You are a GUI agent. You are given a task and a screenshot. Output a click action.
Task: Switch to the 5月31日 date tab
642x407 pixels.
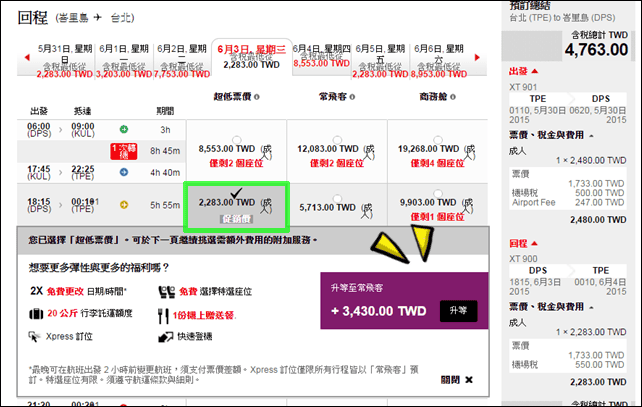click(x=65, y=59)
